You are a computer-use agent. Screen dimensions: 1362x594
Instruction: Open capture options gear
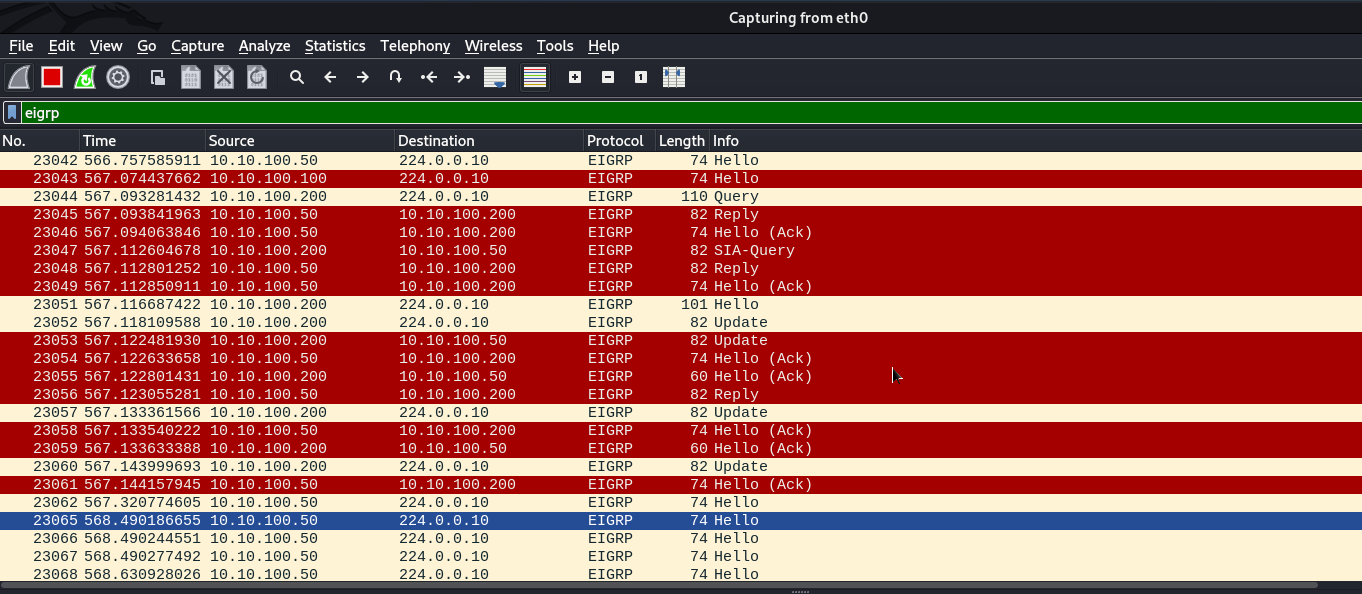[x=118, y=77]
